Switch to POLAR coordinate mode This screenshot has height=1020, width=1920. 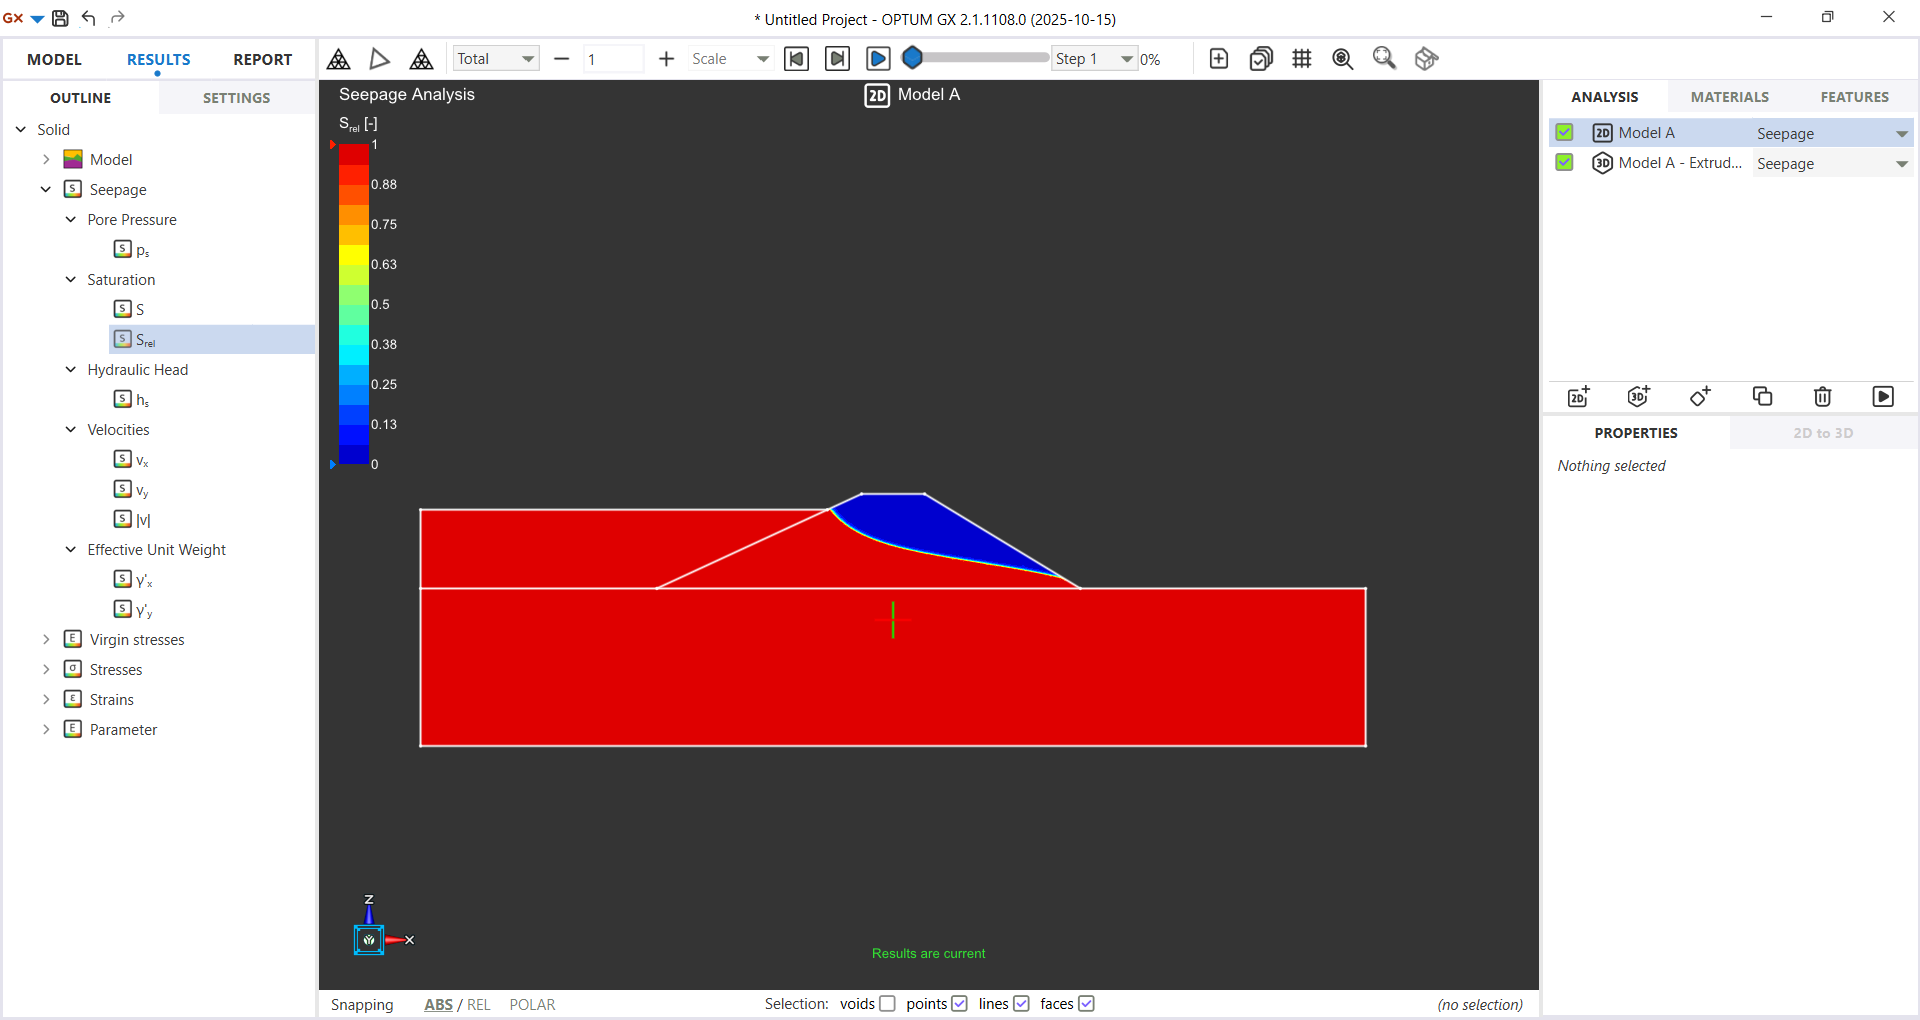click(532, 1004)
